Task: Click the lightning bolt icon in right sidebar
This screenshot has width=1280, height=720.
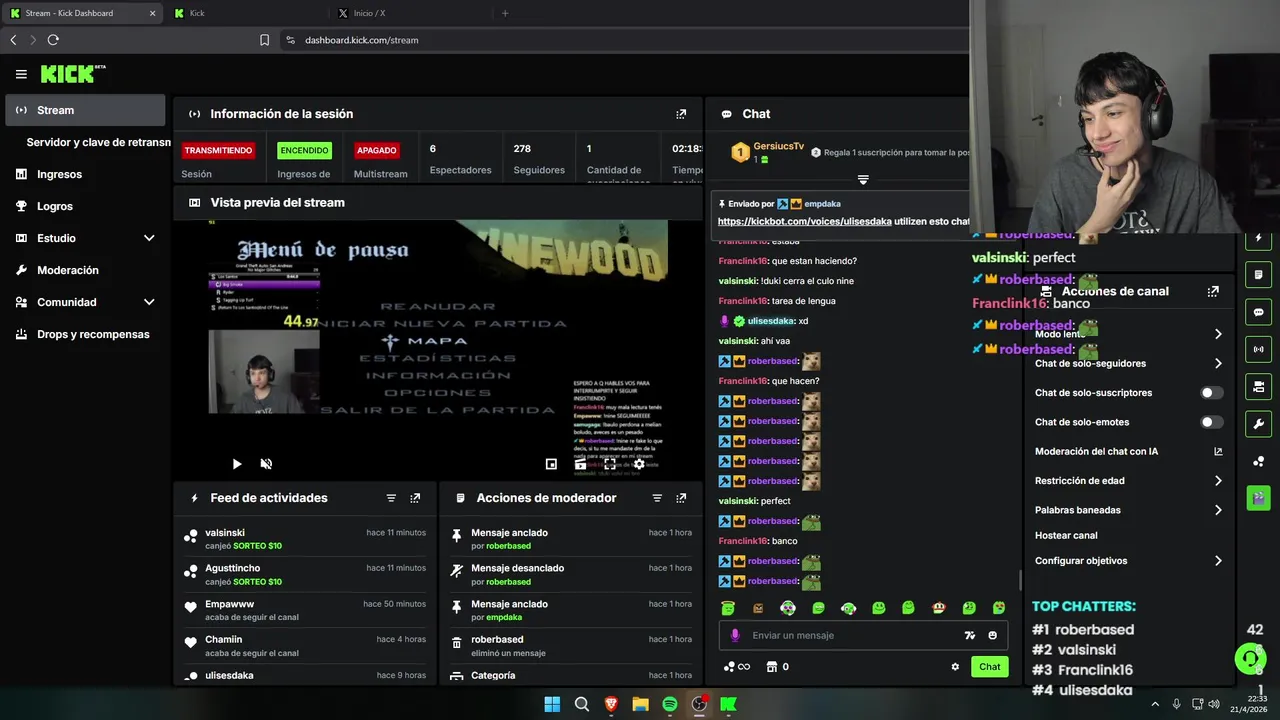Action: (1258, 239)
